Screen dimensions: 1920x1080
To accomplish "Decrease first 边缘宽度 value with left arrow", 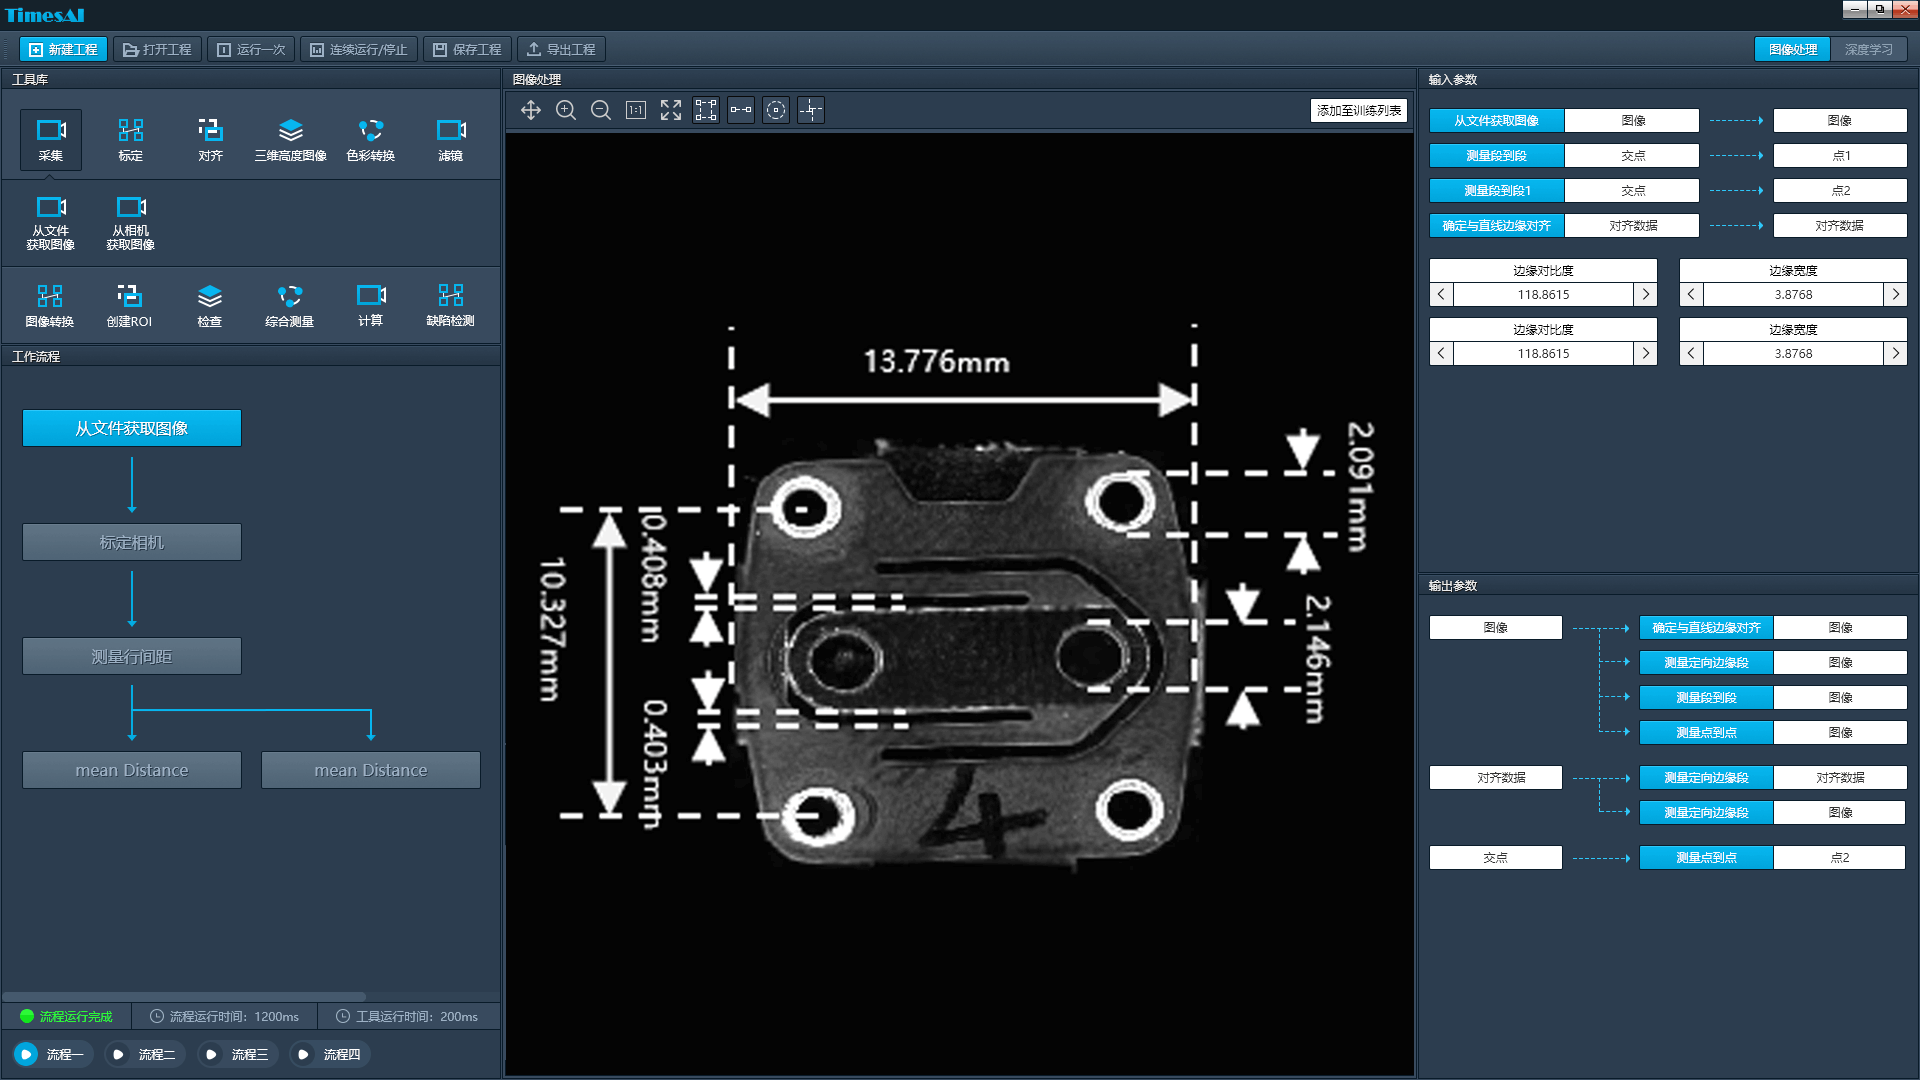I will coord(1691,294).
